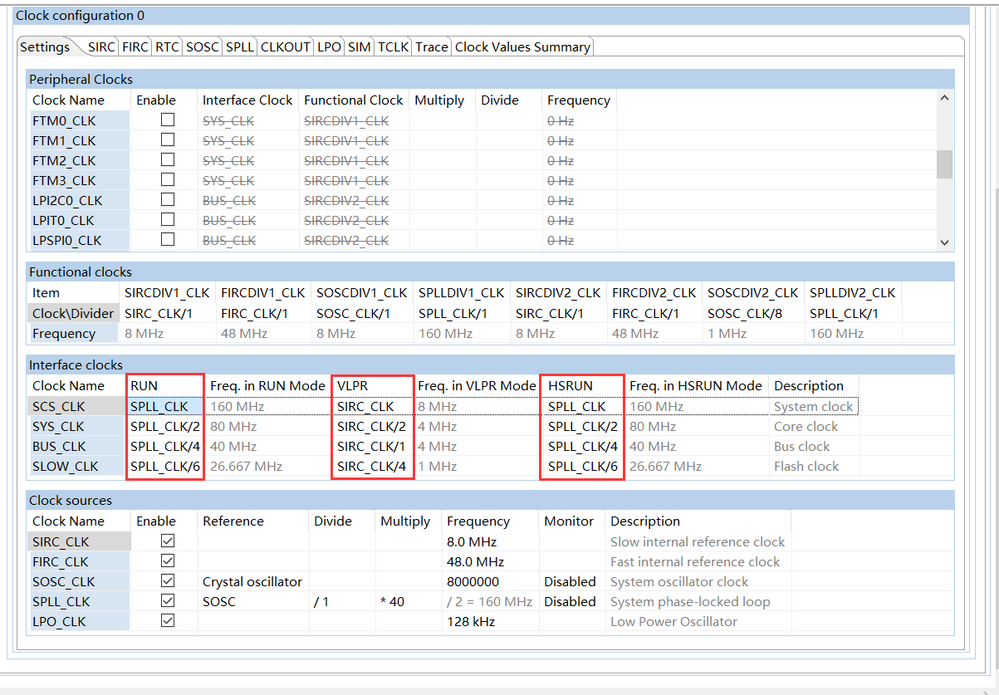Viewport: 999px width, 695px height.
Task: Change SPLL_CLK monitor Disabled setting
Action: (x=571, y=601)
